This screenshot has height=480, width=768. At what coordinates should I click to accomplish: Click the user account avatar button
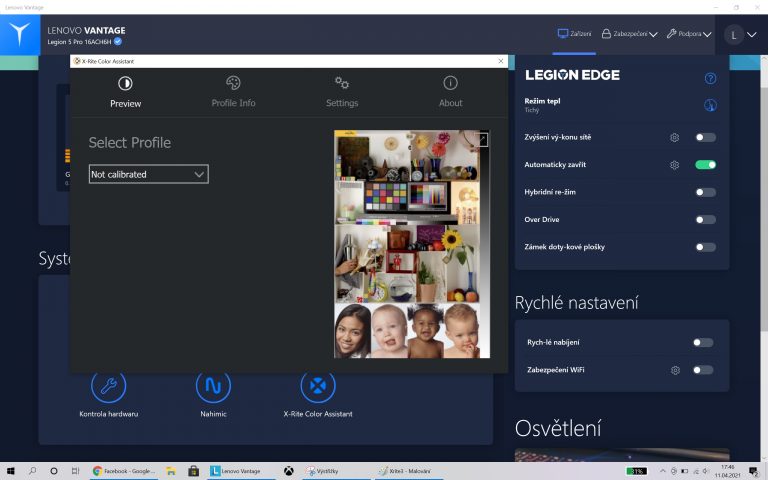click(x=735, y=34)
